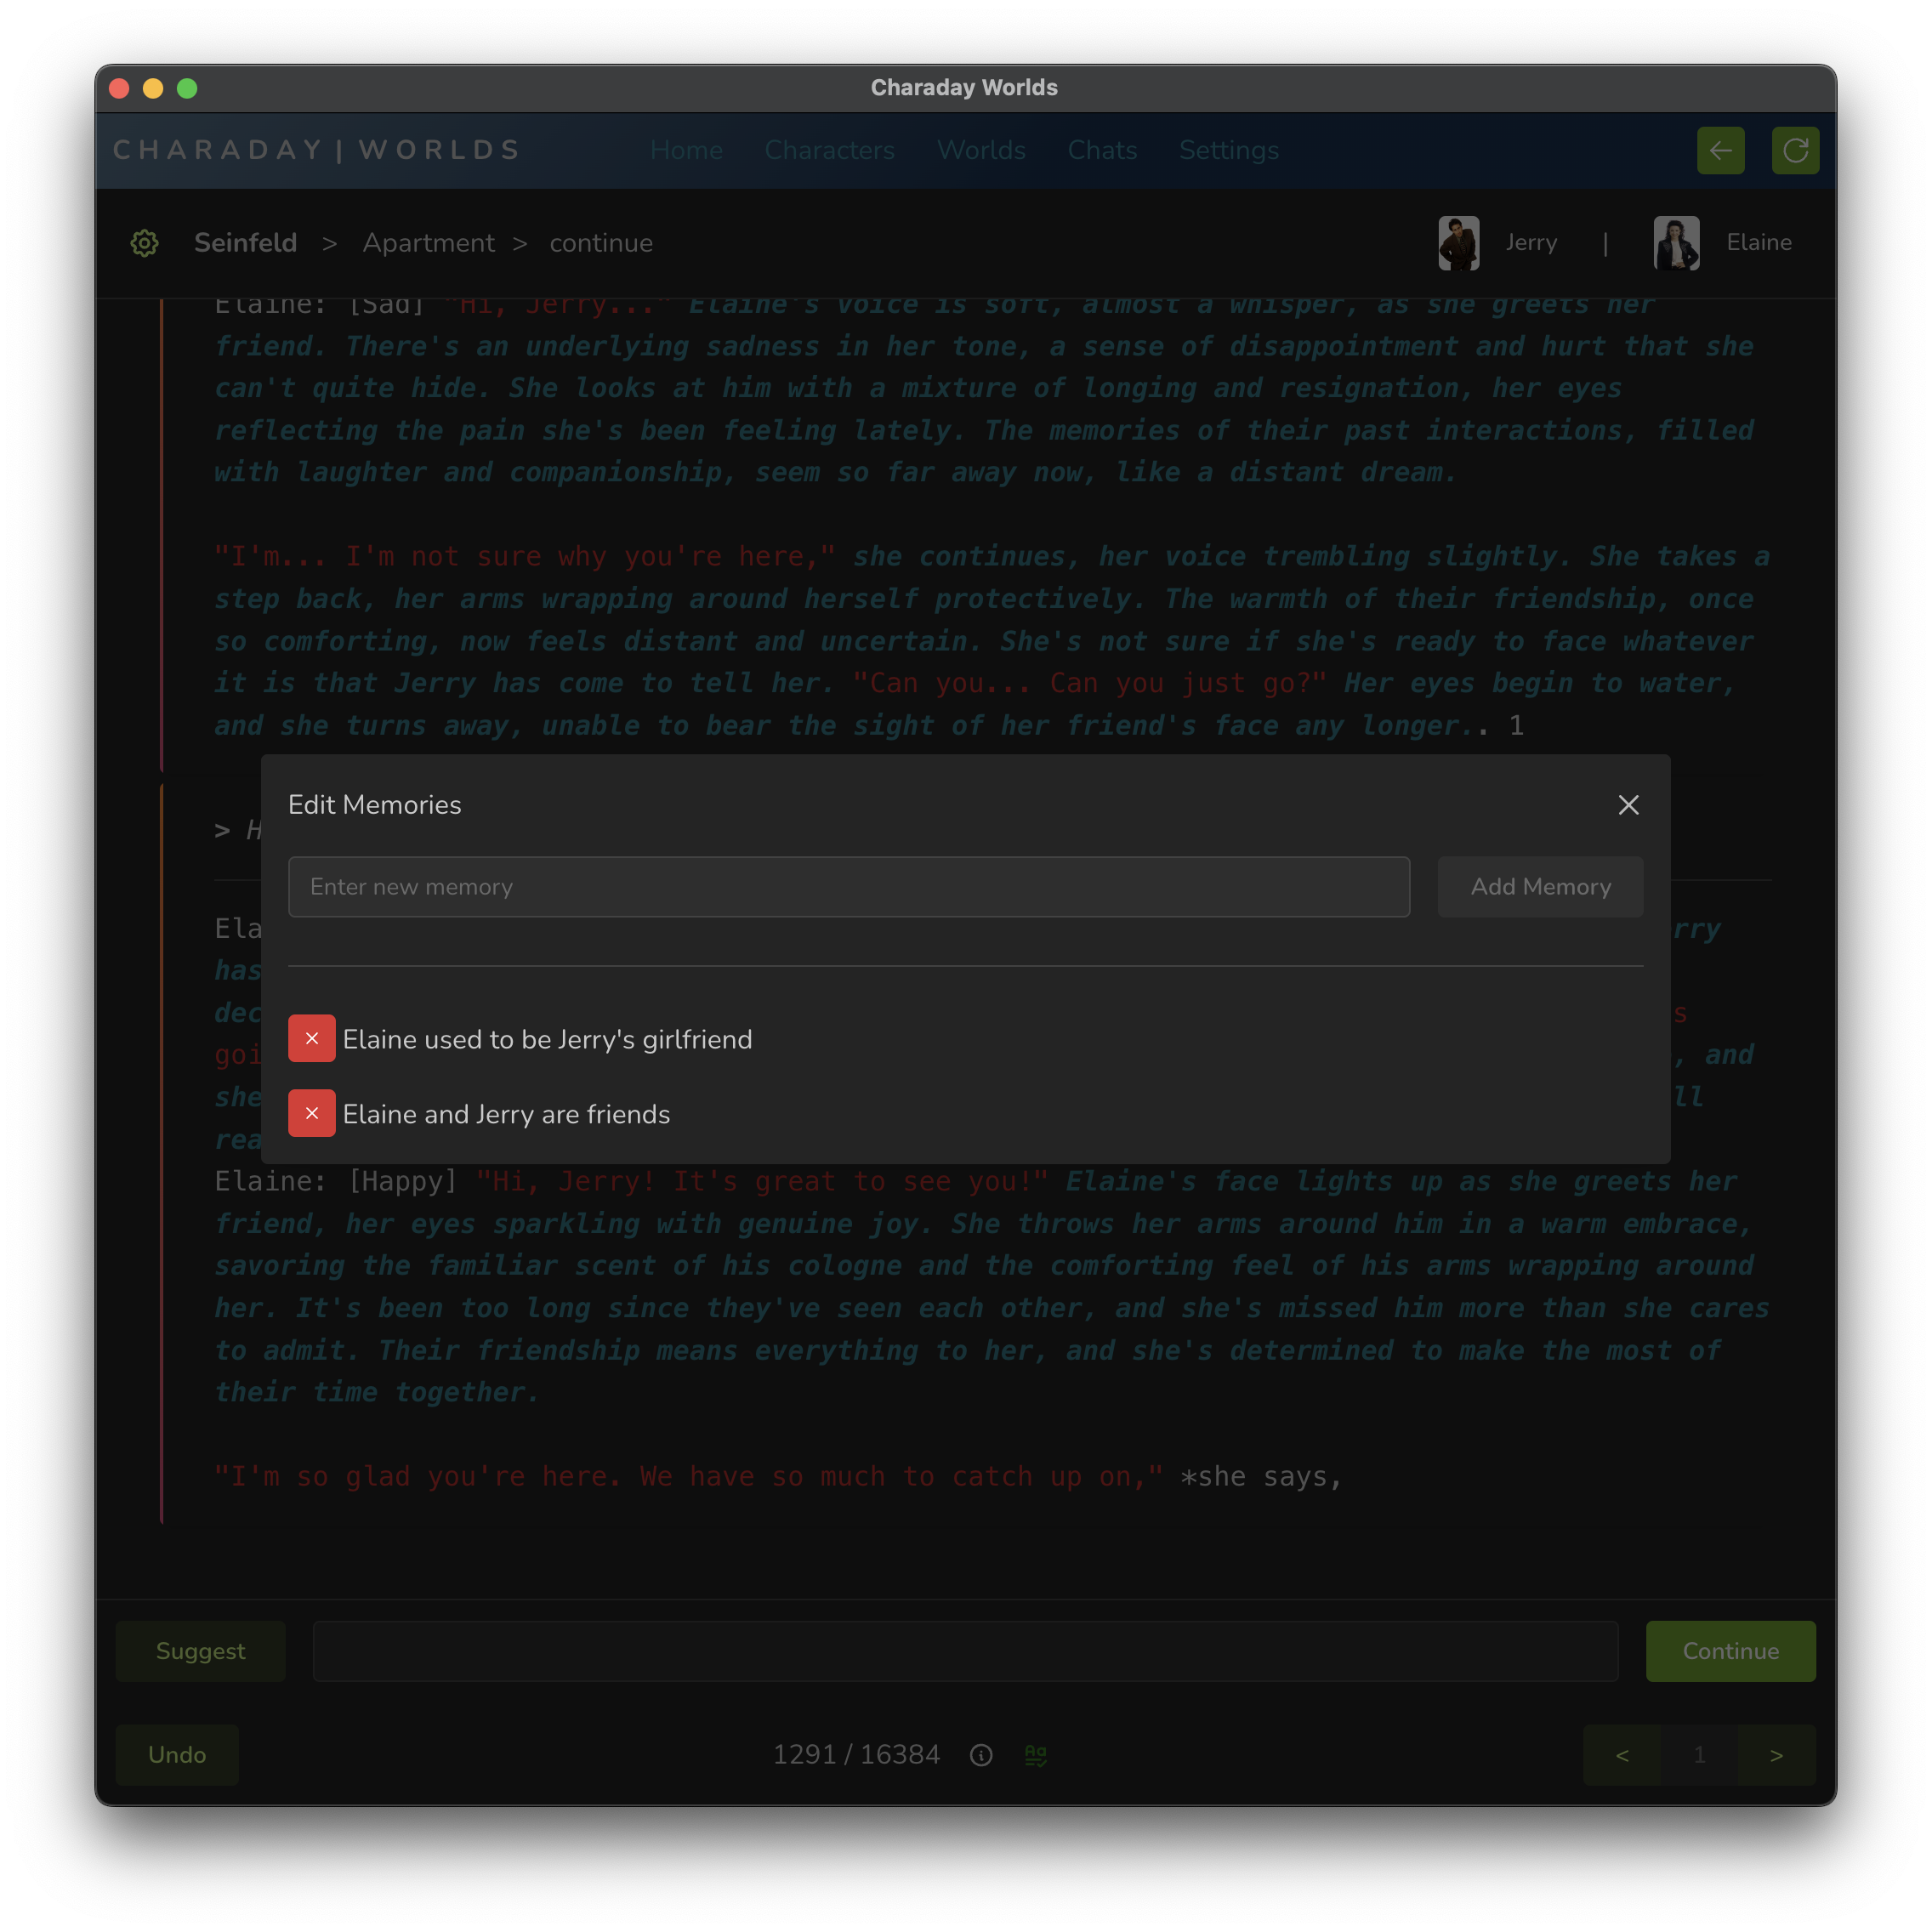Click the green back arrow icon
The image size is (1932, 1932).
click(x=1721, y=151)
